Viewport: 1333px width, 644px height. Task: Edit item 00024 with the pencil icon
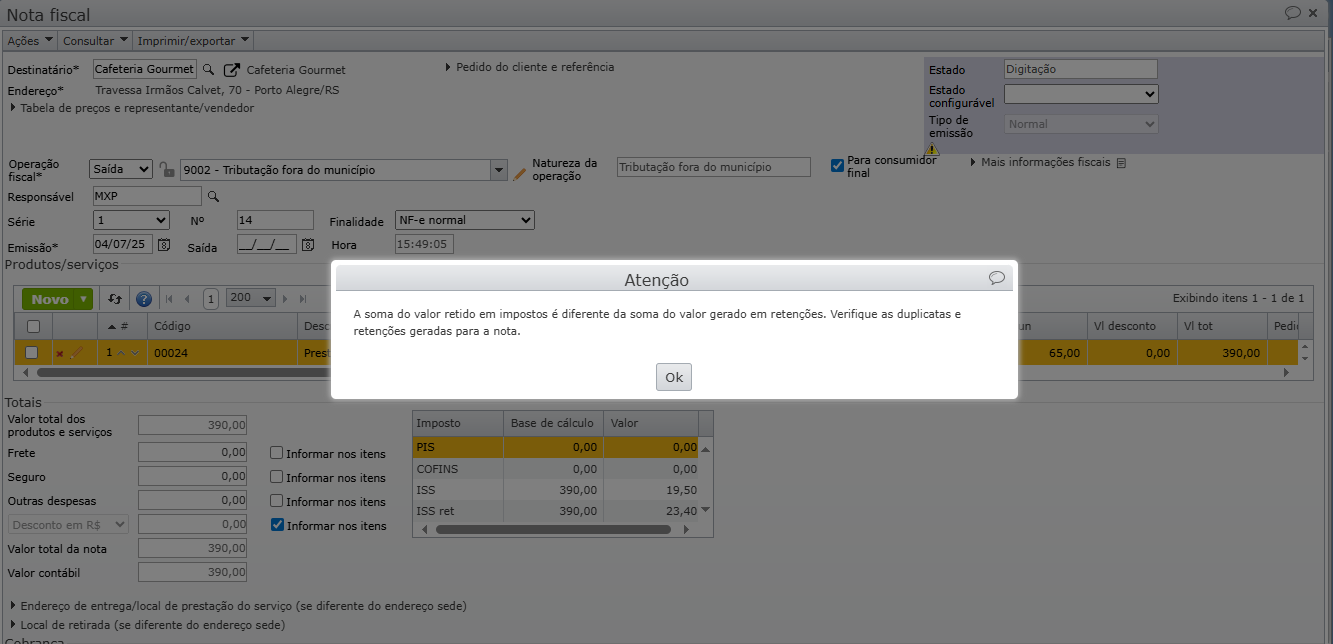(76, 353)
